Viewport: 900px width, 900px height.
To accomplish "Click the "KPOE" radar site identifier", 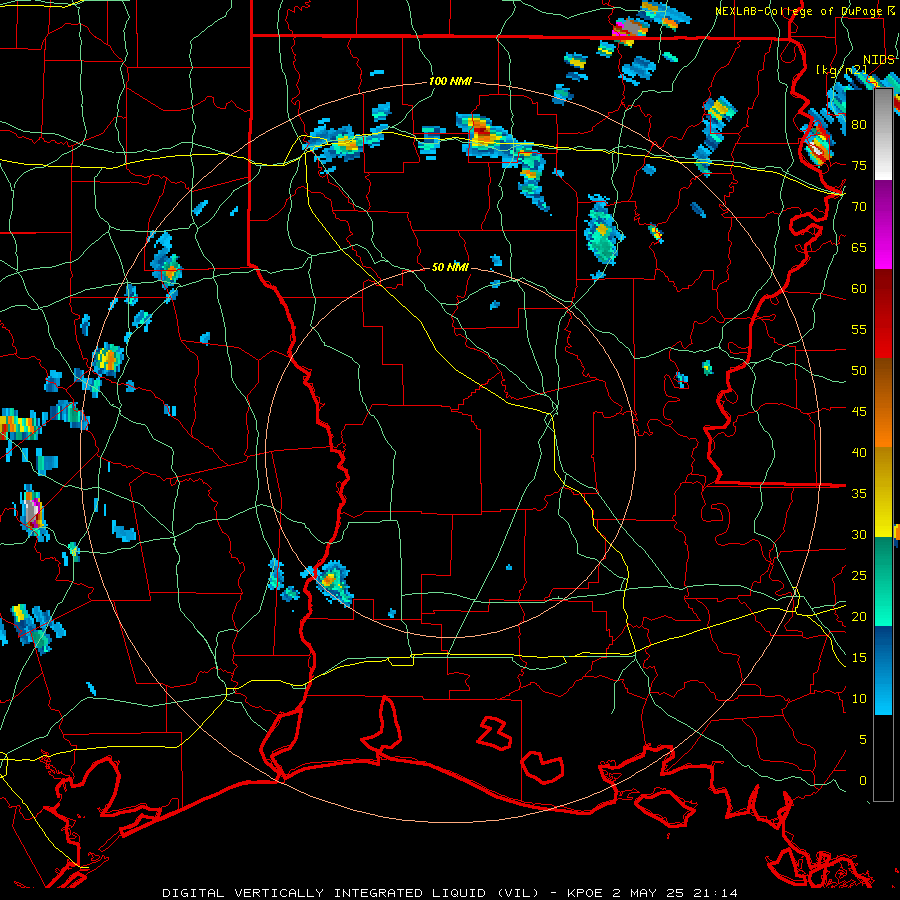I will click(x=585, y=893).
